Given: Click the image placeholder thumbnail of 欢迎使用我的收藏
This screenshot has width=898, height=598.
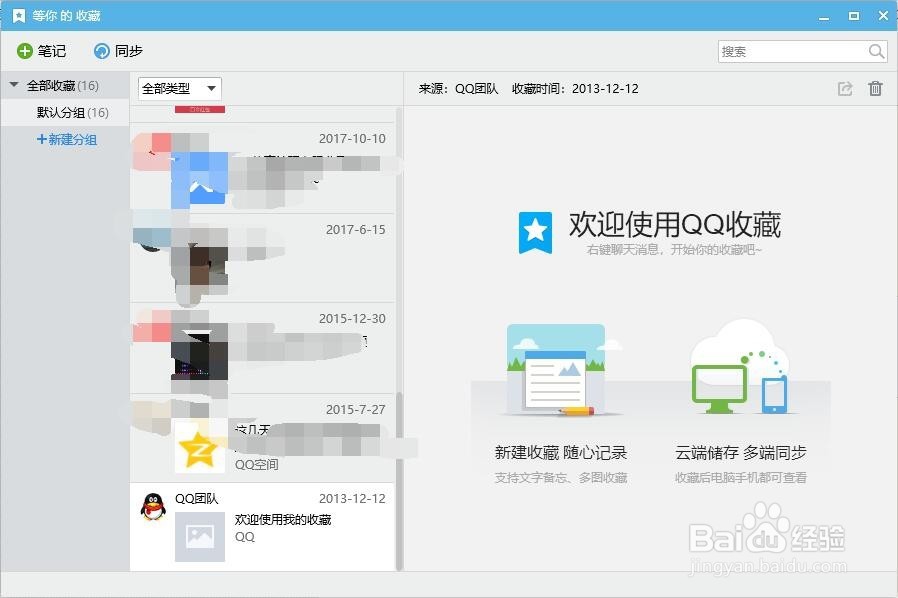Looking at the screenshot, I should tap(199, 536).
